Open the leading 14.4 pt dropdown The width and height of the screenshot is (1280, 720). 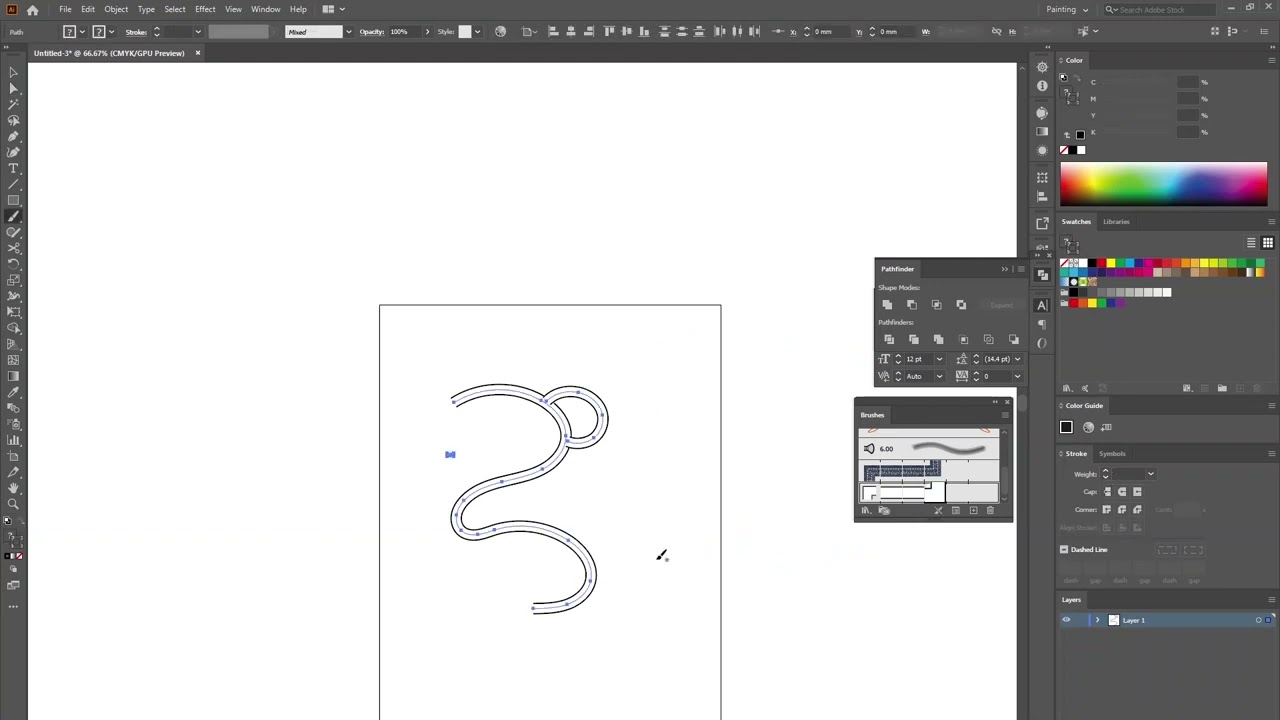coord(1017,359)
